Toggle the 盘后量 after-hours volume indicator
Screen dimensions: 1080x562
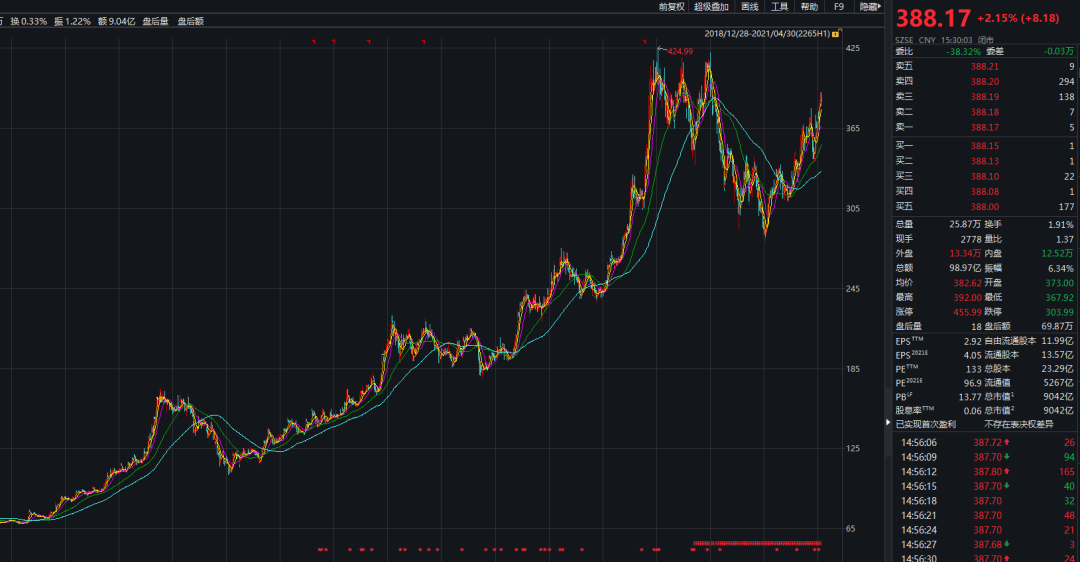click(155, 21)
